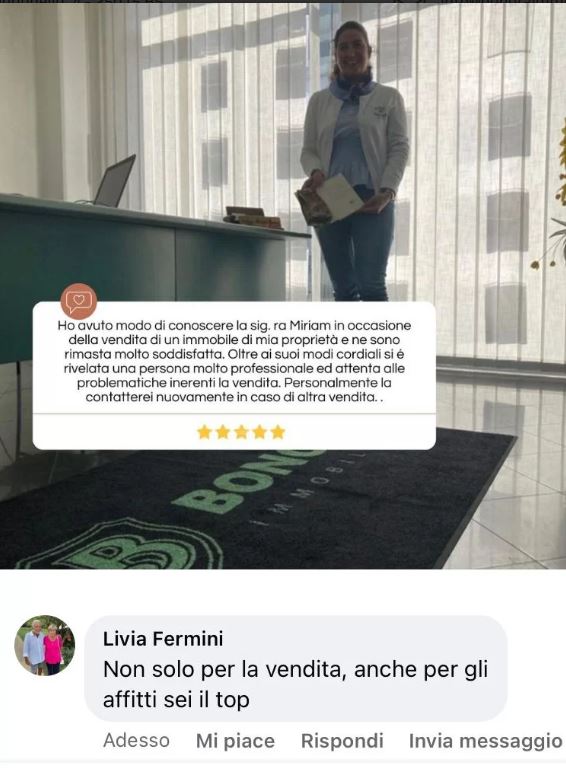Viewport: 566px width, 768px height.
Task: Click the orange heart speech-bubble icon
Action: 79,301
